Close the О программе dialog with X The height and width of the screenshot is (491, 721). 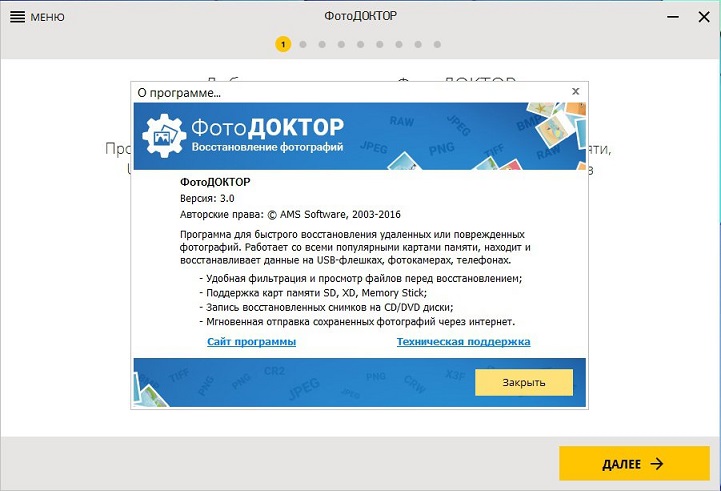575,91
